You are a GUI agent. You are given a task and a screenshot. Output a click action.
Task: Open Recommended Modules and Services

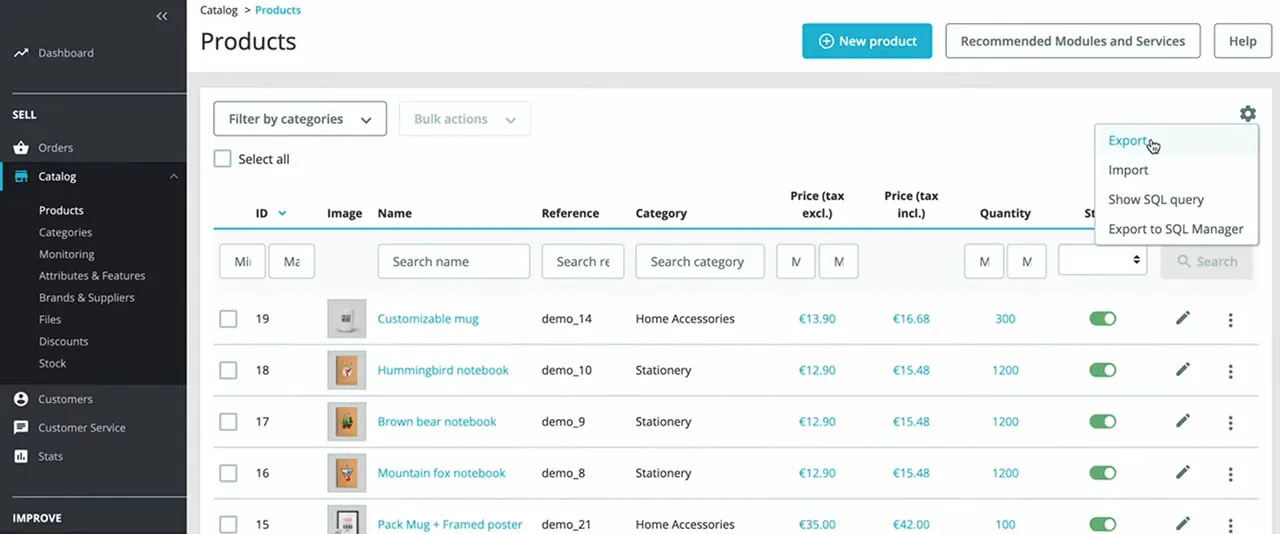tap(1073, 41)
